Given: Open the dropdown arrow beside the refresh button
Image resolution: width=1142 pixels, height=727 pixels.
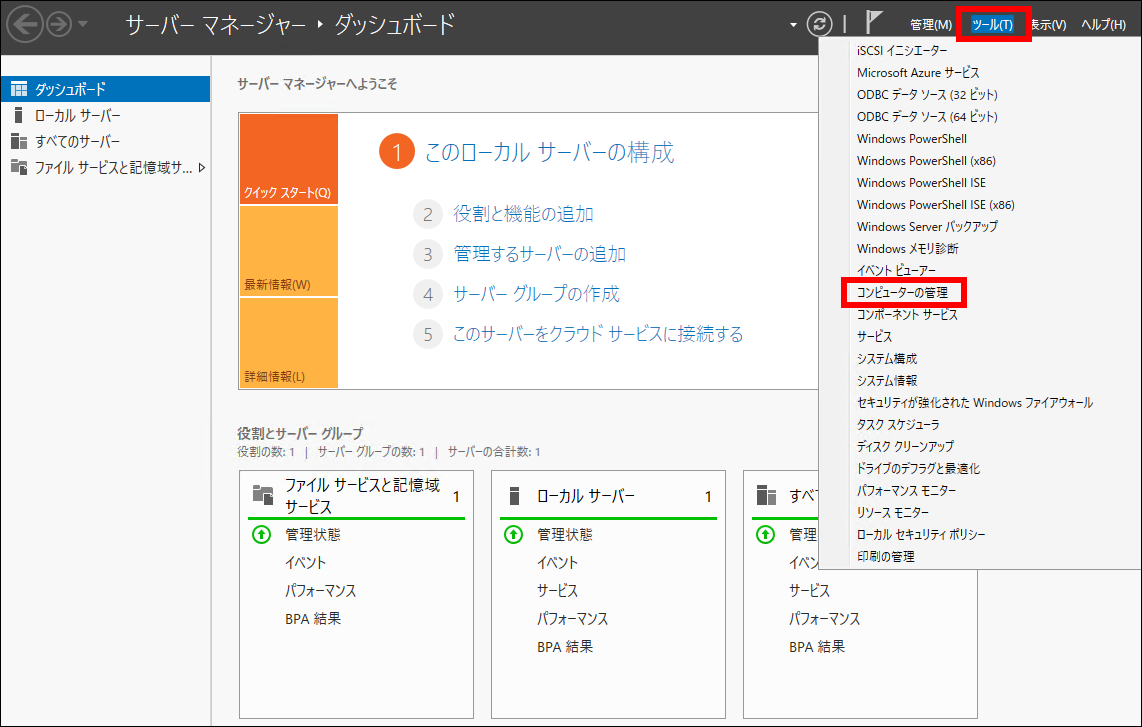Looking at the screenshot, I should (x=793, y=23).
